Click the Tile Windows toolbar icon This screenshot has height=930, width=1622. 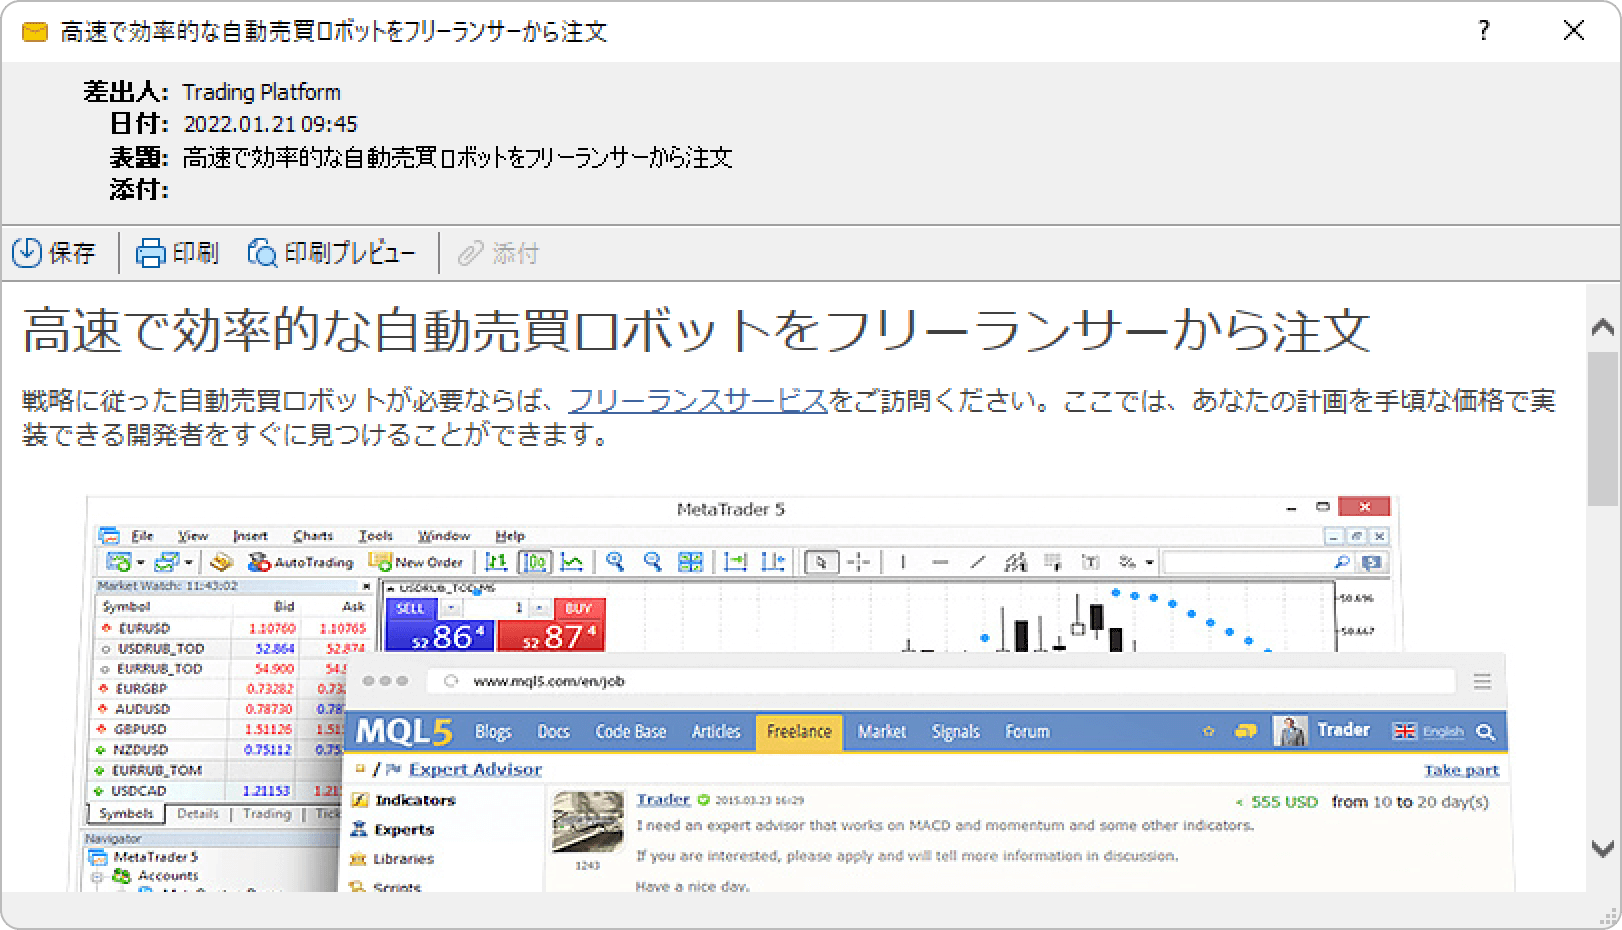[x=690, y=562]
